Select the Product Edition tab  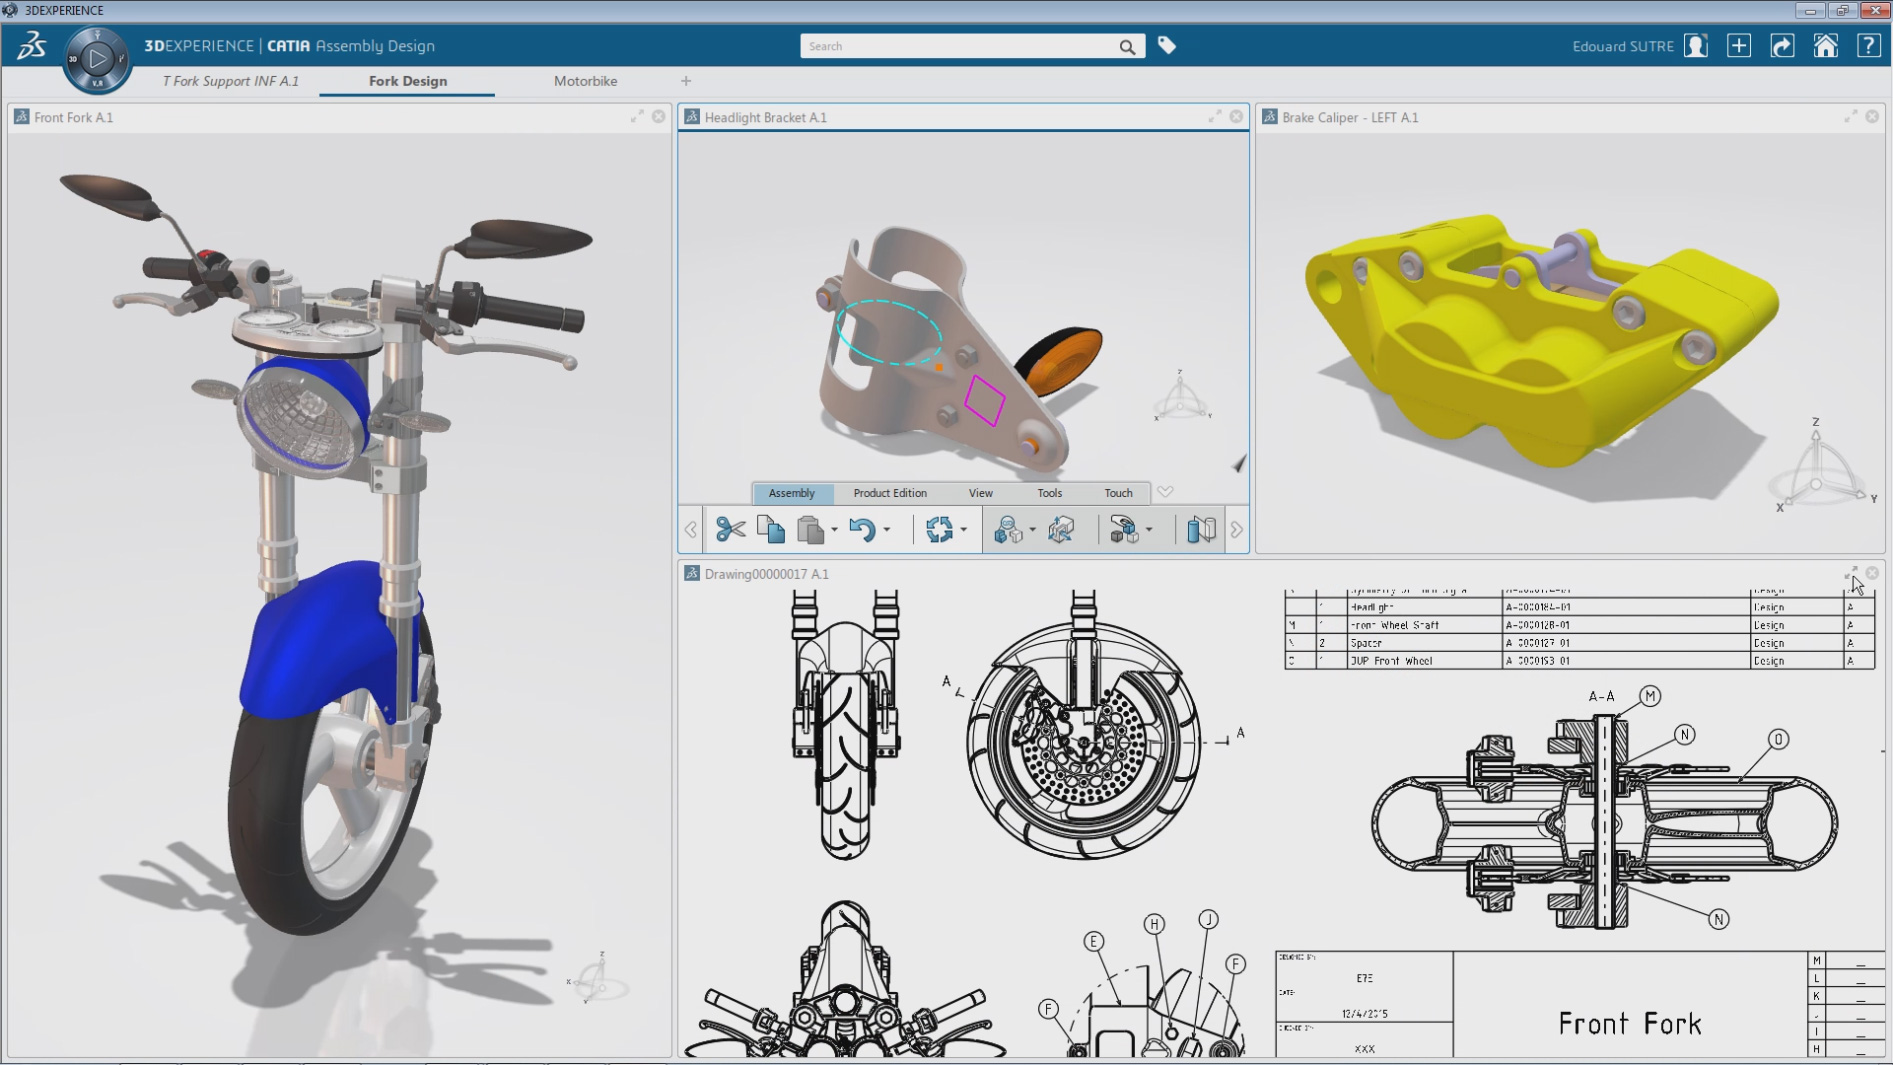pos(890,493)
